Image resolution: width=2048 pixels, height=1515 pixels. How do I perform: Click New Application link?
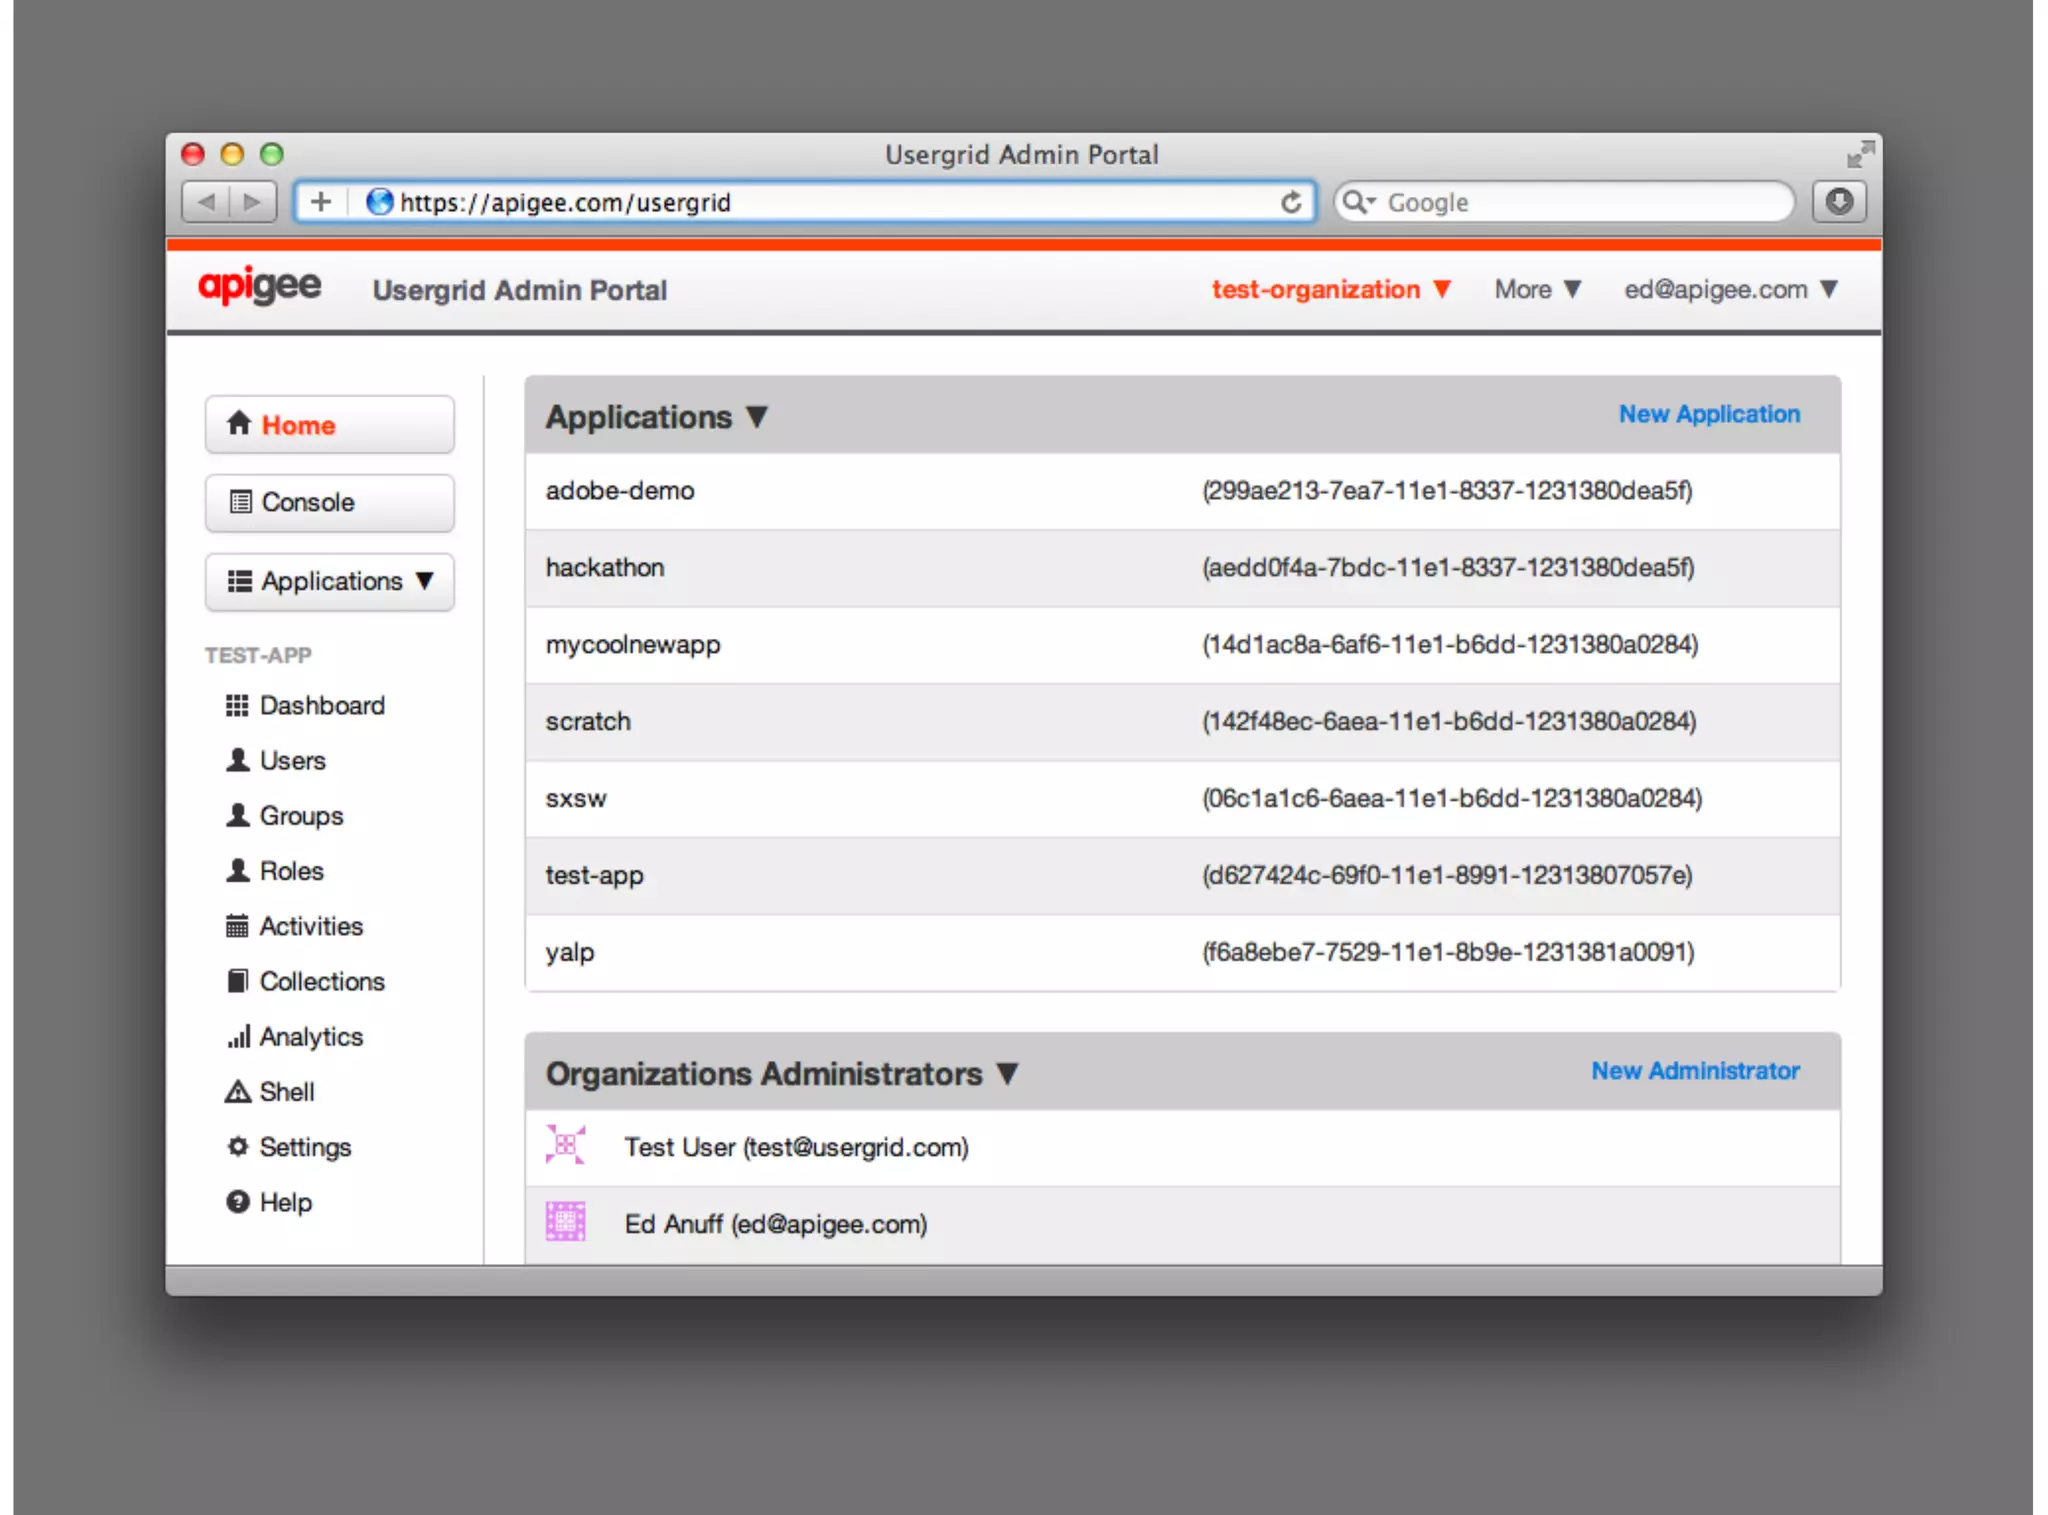coord(1708,414)
